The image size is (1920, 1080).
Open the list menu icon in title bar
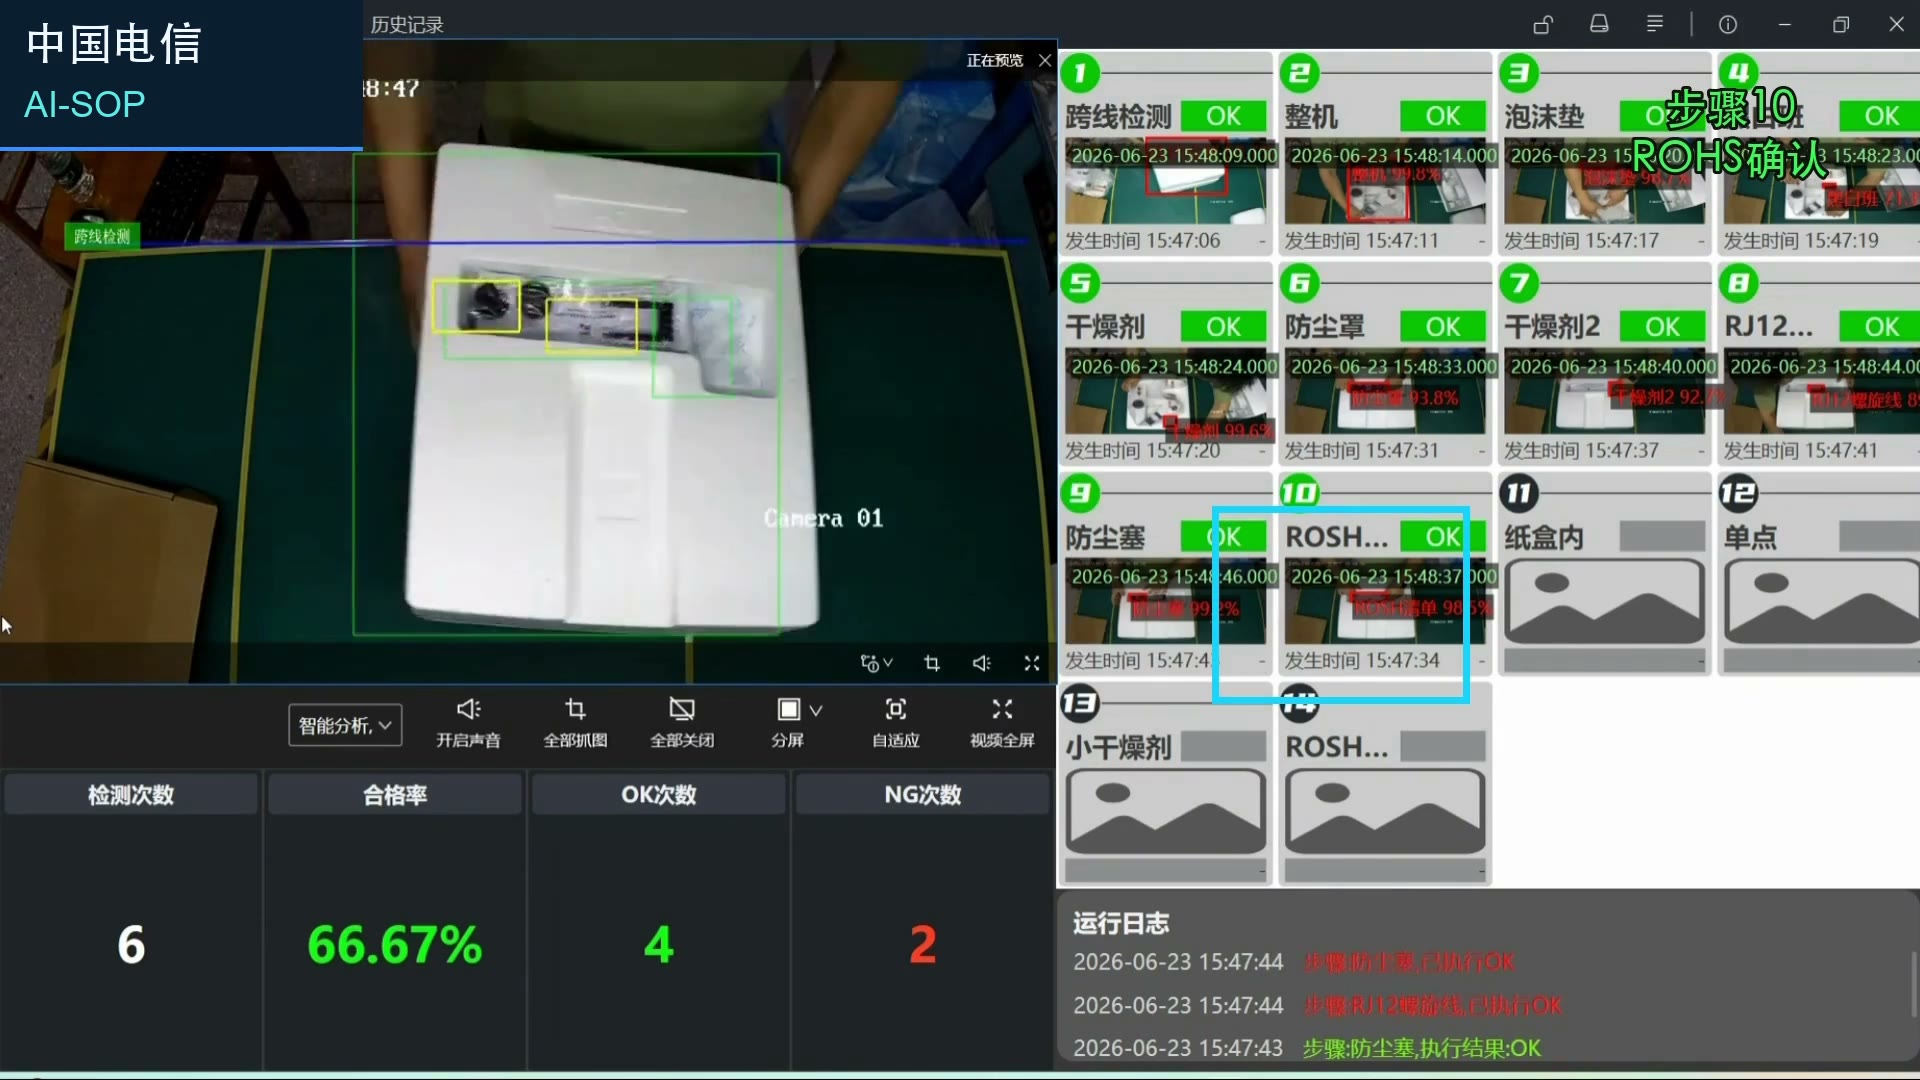coord(1655,24)
